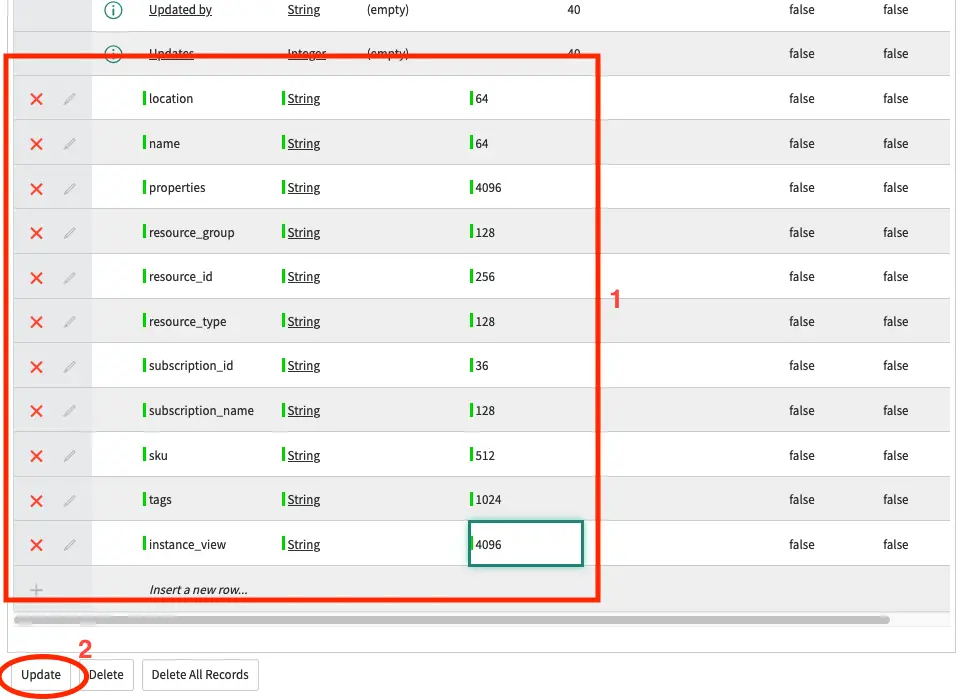The width and height of the screenshot is (967, 700).
Task: Edit the subscription_id row pencil icon
Action: 70,366
